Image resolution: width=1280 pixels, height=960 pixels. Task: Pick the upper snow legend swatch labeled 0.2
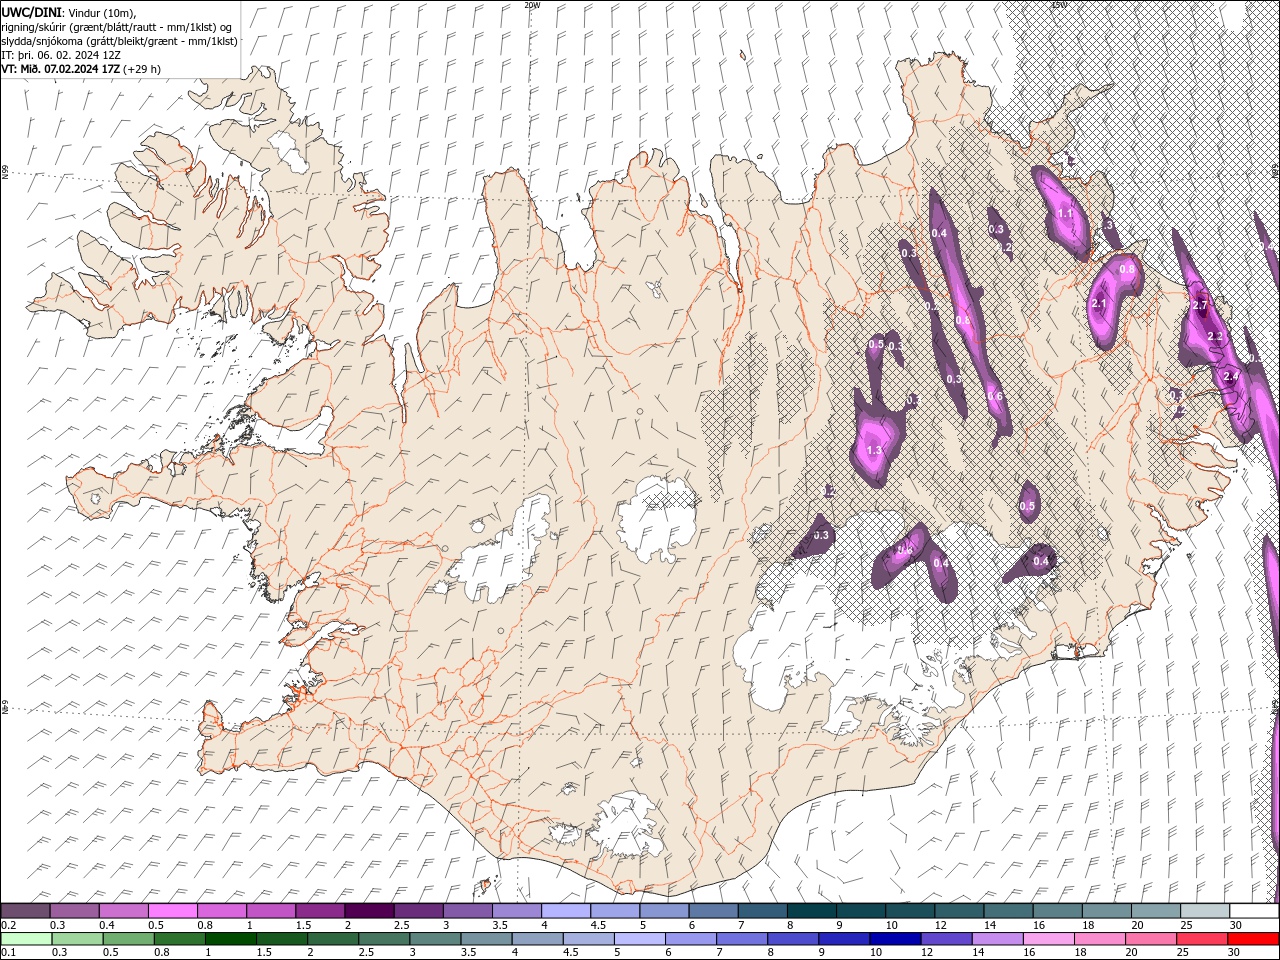tap(26, 911)
